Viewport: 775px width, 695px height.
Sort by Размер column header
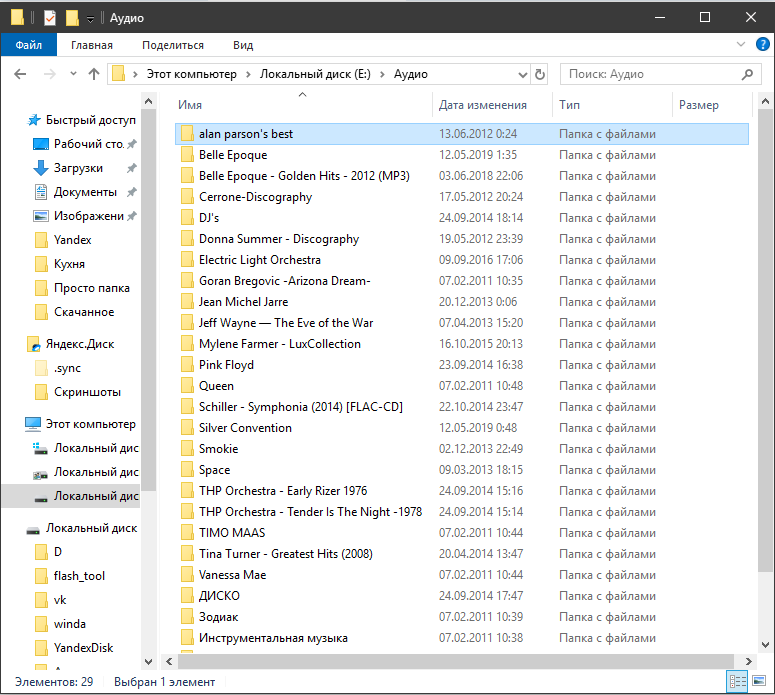[699, 105]
